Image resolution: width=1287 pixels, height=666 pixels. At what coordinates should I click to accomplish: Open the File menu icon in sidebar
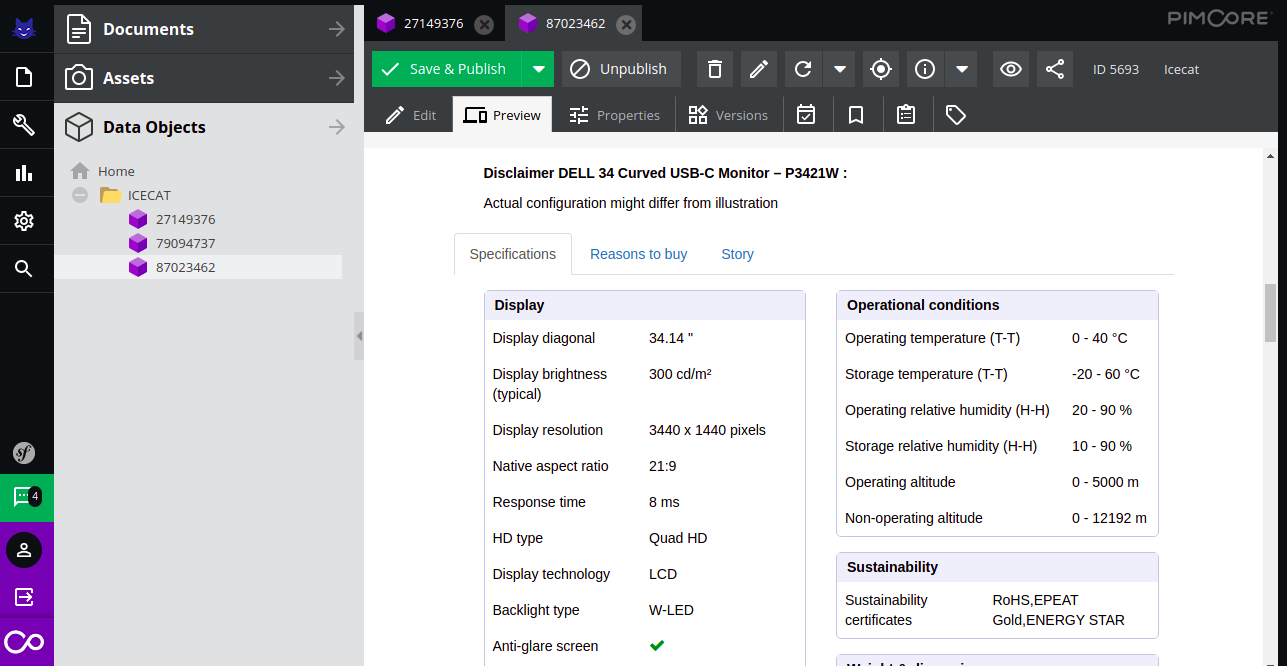(x=24, y=77)
